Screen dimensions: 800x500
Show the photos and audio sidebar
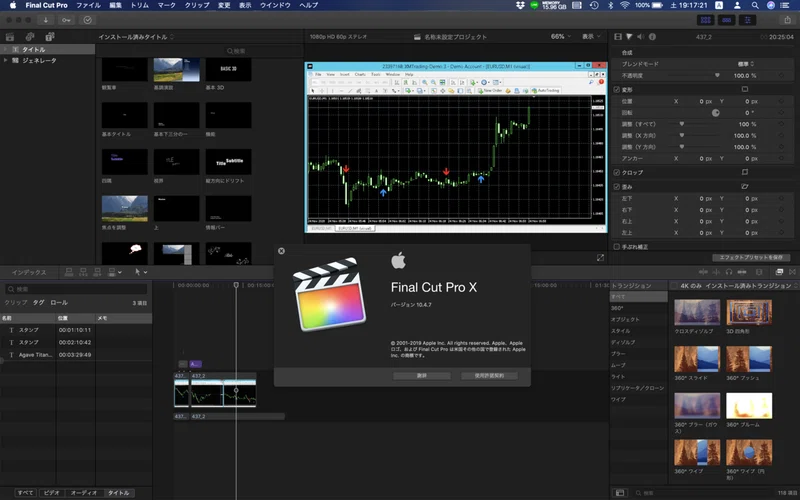(x=30, y=37)
